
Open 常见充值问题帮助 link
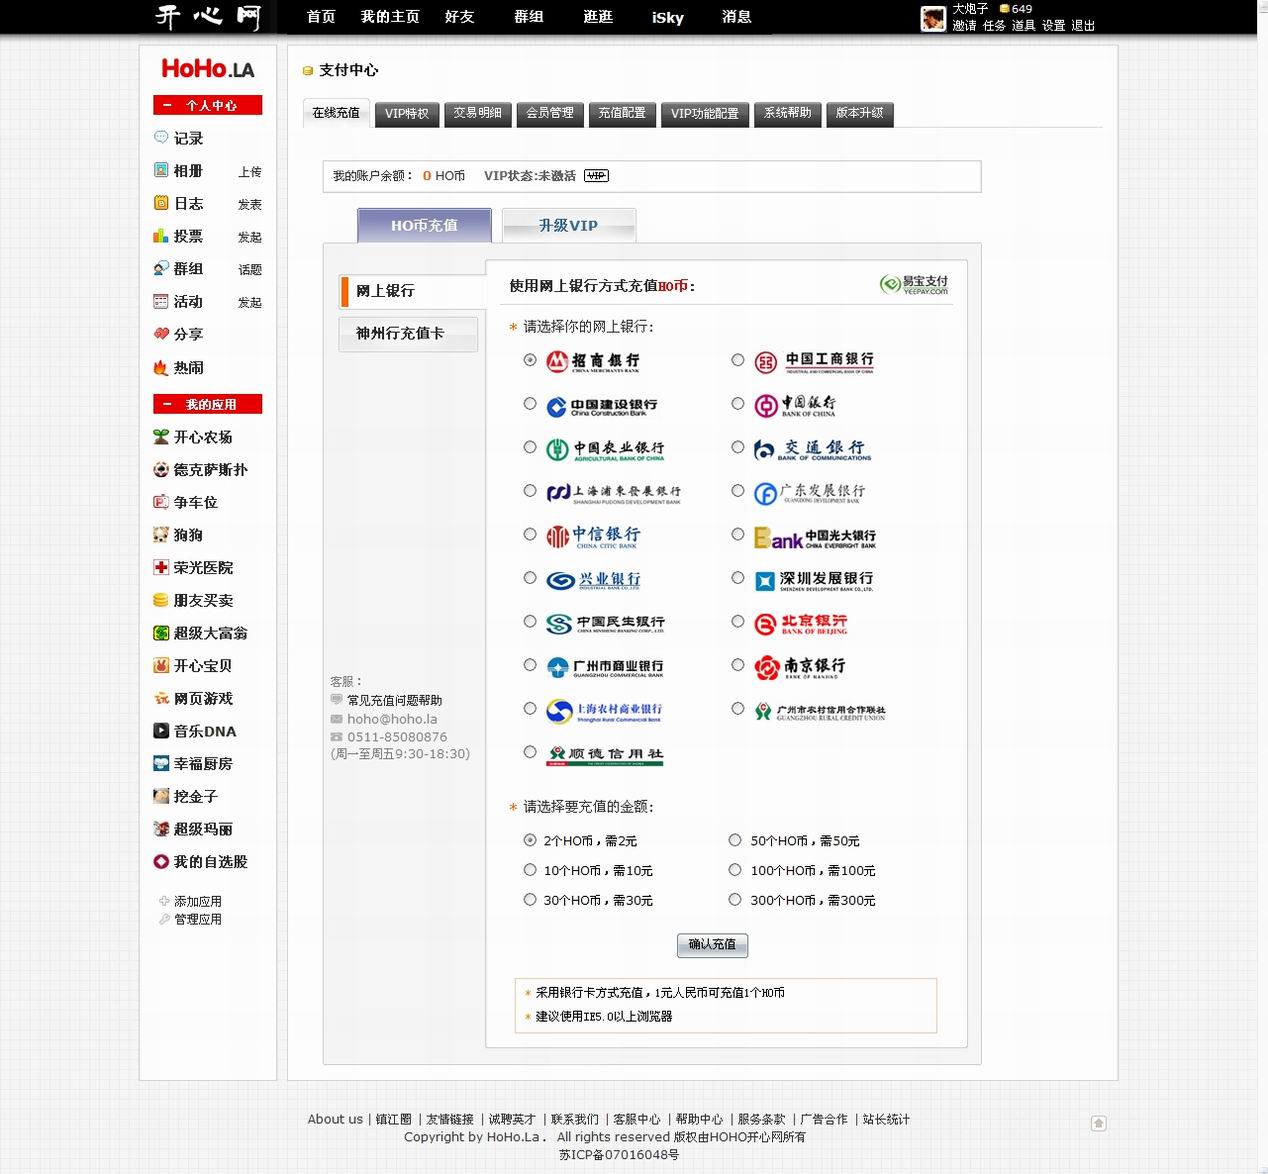394,700
